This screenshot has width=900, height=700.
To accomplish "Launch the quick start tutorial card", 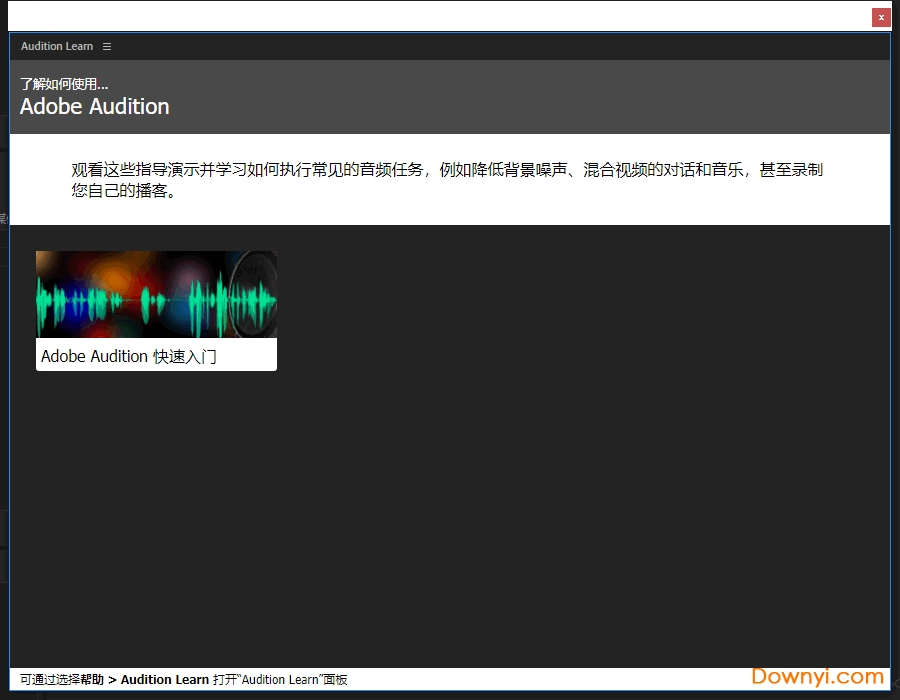I will tap(156, 310).
